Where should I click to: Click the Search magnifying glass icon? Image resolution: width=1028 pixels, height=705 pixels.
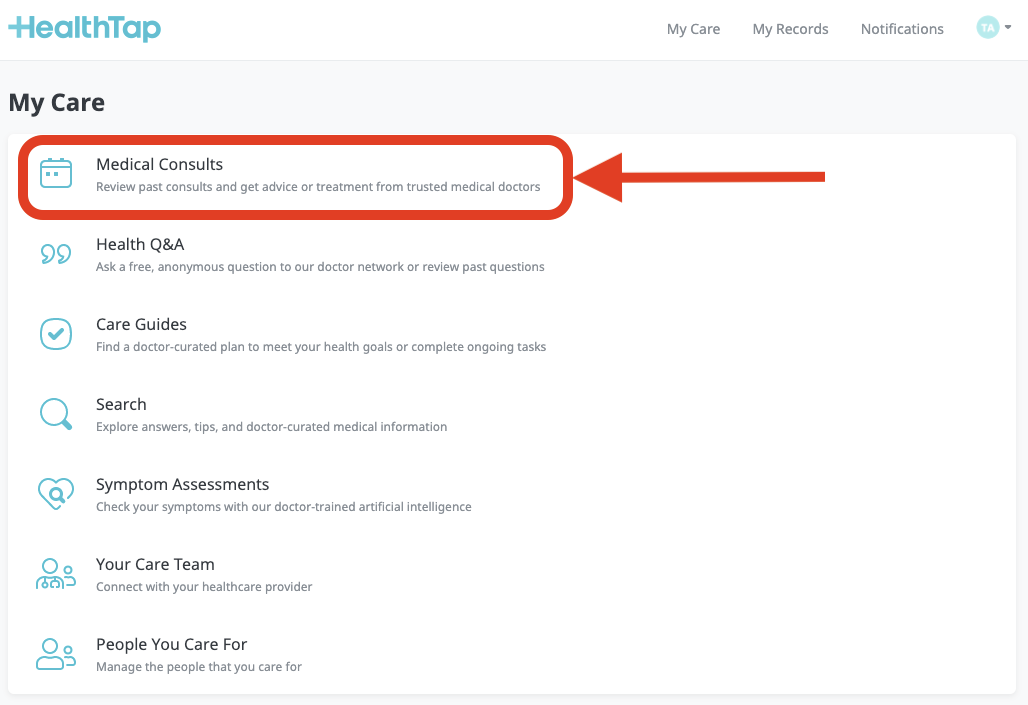[x=56, y=414]
